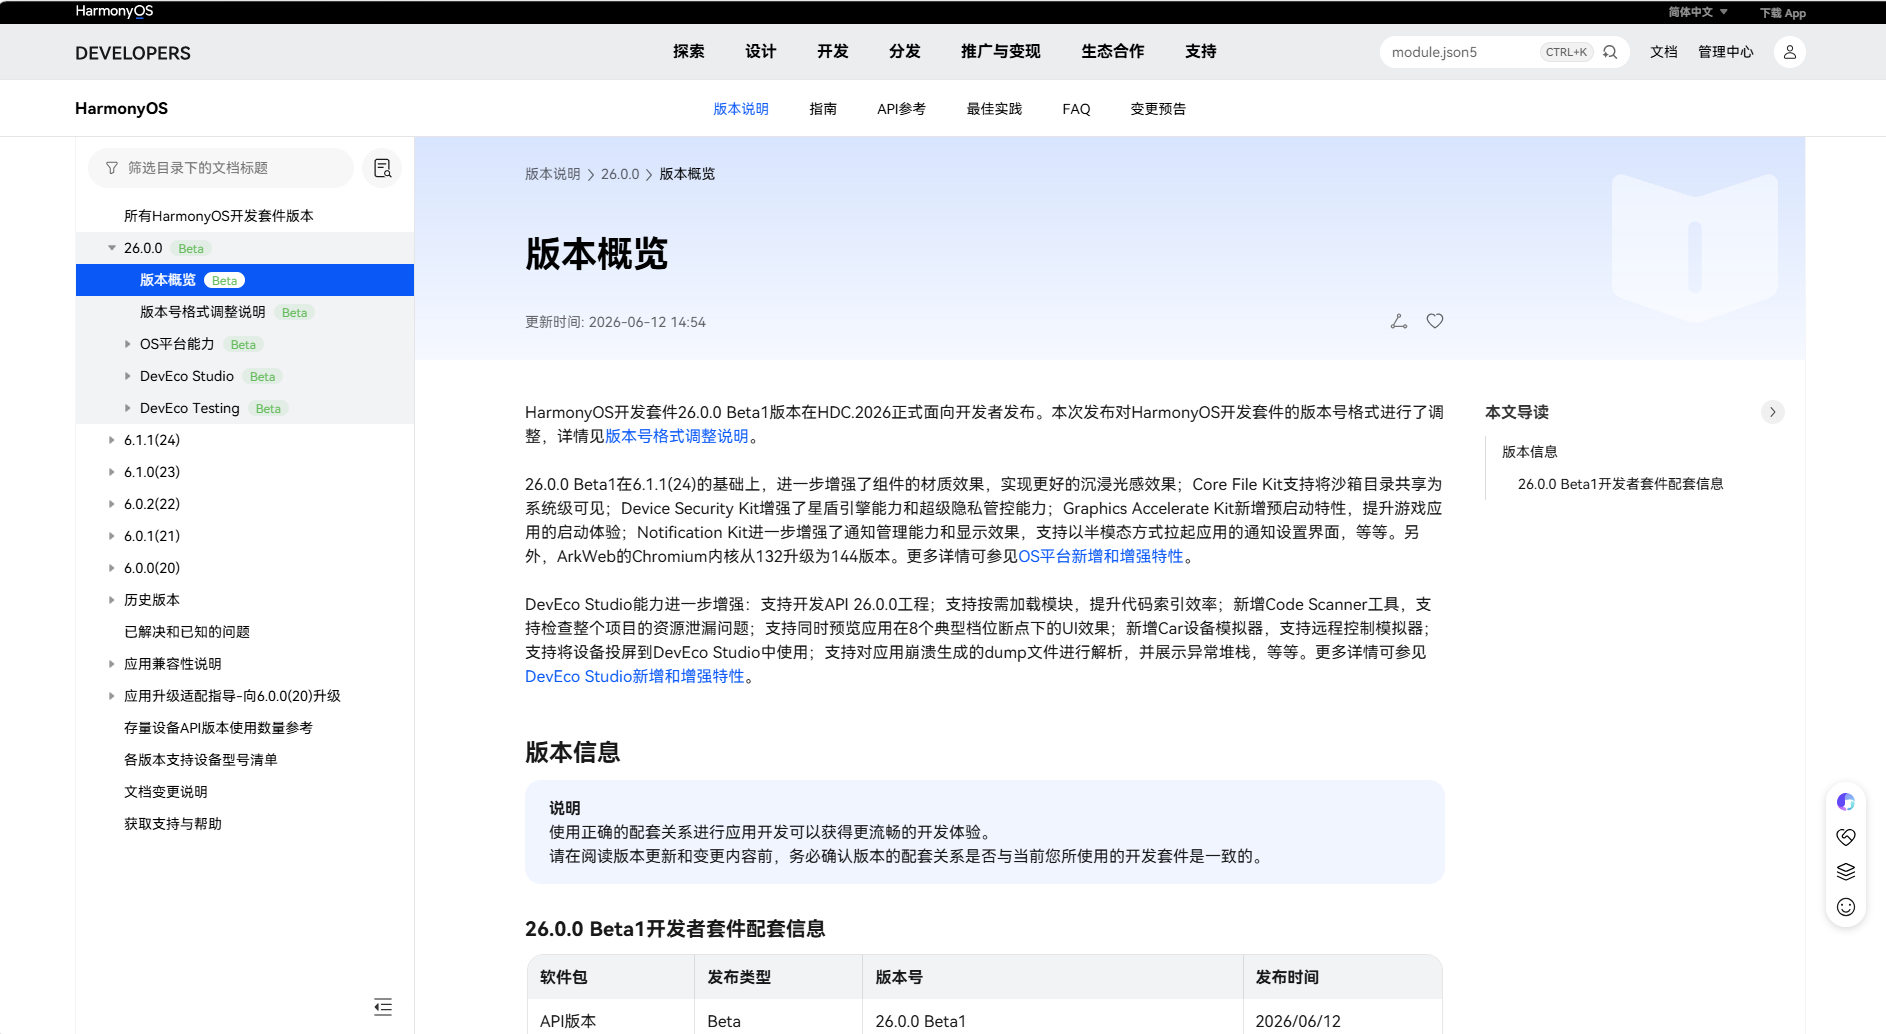This screenshot has height=1034, width=1886.
Task: Open the 推广与变现 menu
Action: coord(1001,52)
